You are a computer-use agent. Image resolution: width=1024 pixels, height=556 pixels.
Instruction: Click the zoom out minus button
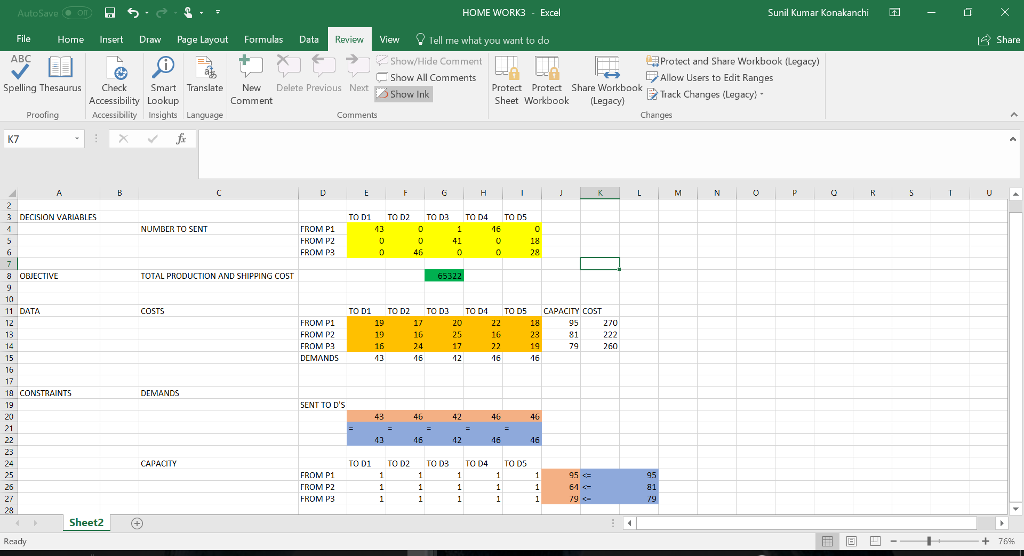coord(893,541)
